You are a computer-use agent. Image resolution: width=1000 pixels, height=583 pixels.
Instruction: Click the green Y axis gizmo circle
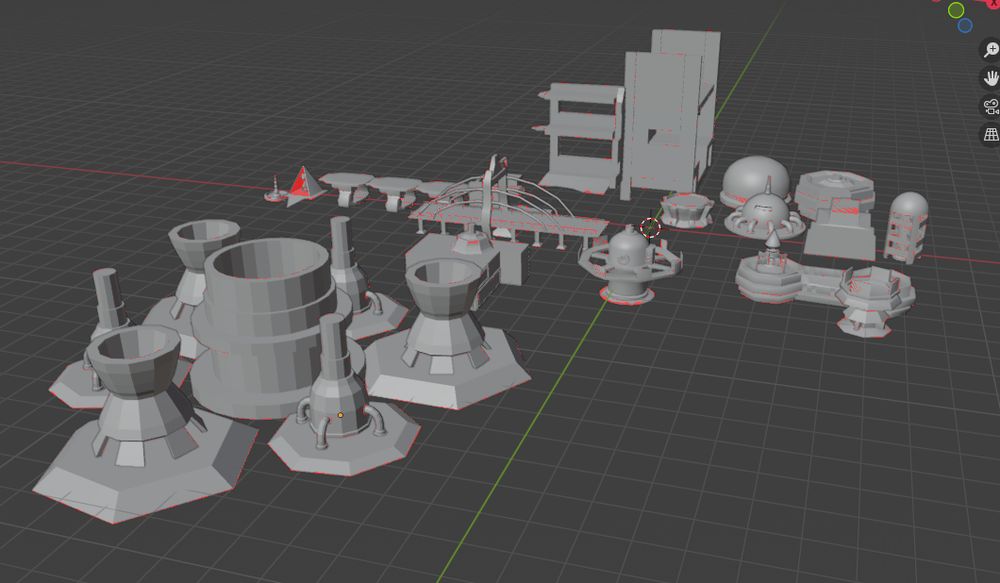coord(955,10)
